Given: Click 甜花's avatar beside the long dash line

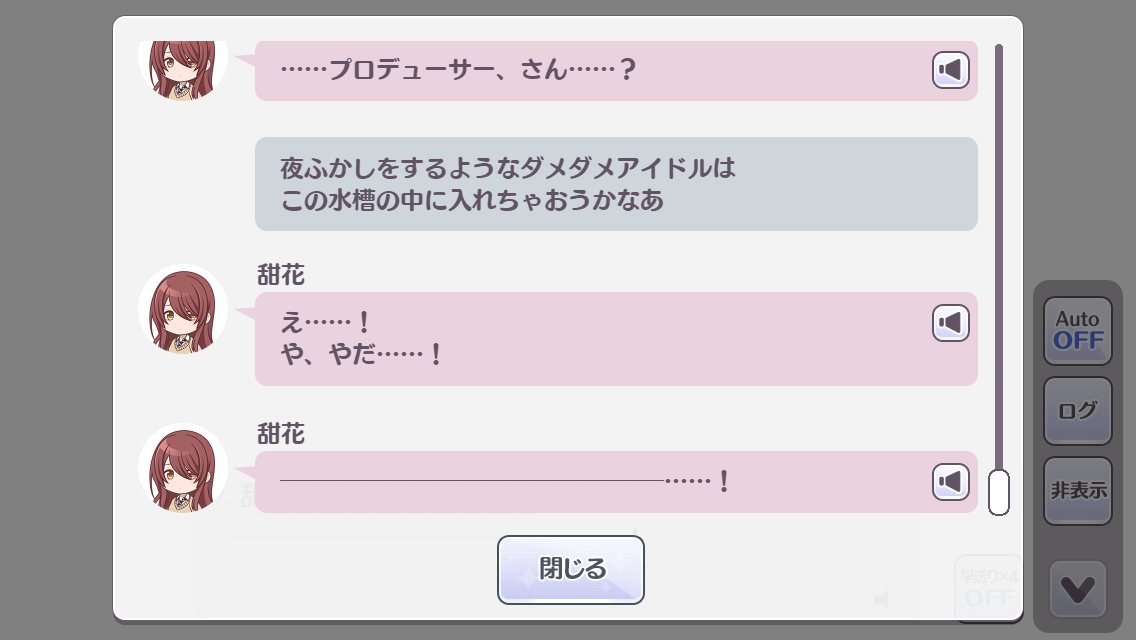Looking at the screenshot, I should [x=183, y=468].
